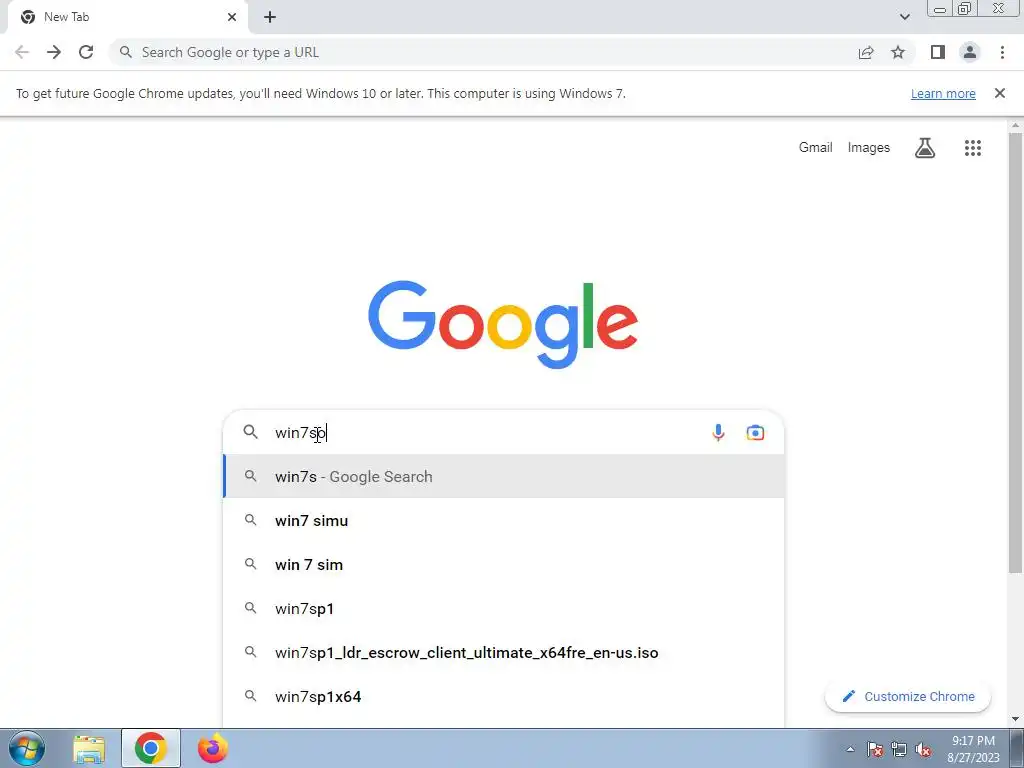Open the Images link
This screenshot has width=1024, height=768.
(x=869, y=148)
